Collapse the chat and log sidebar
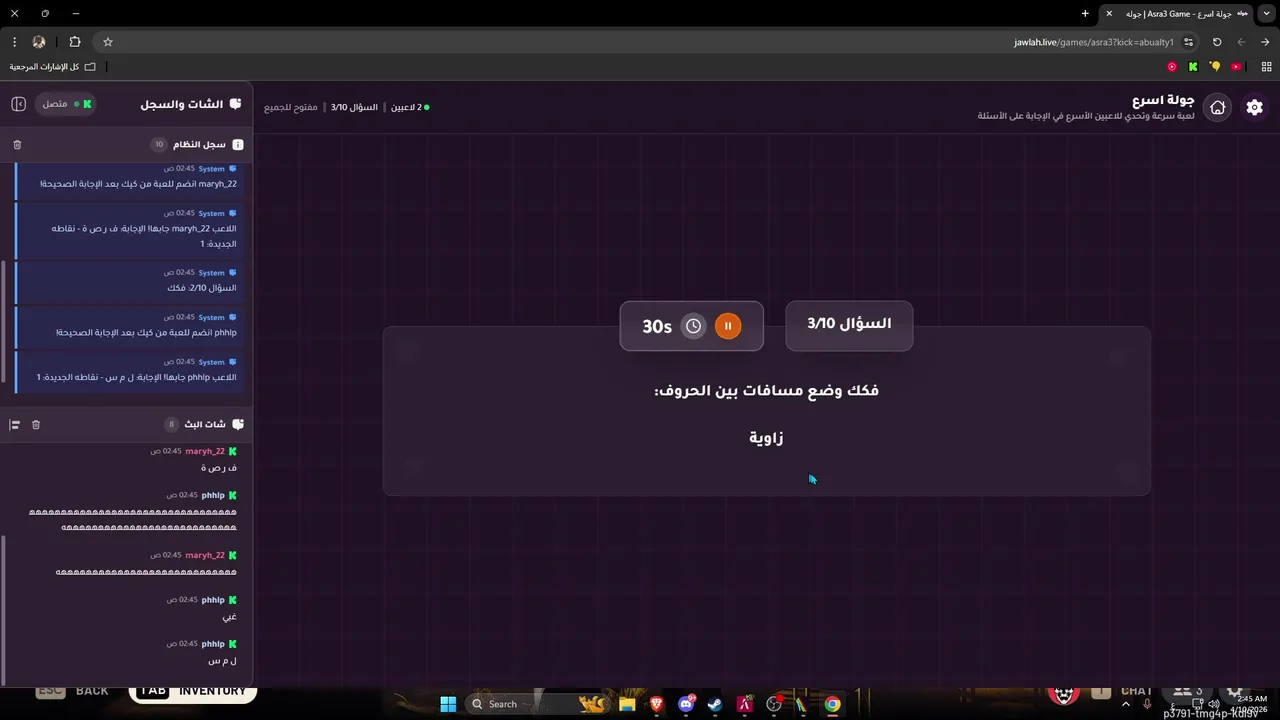Viewport: 1280px width, 720px height. coord(18,104)
